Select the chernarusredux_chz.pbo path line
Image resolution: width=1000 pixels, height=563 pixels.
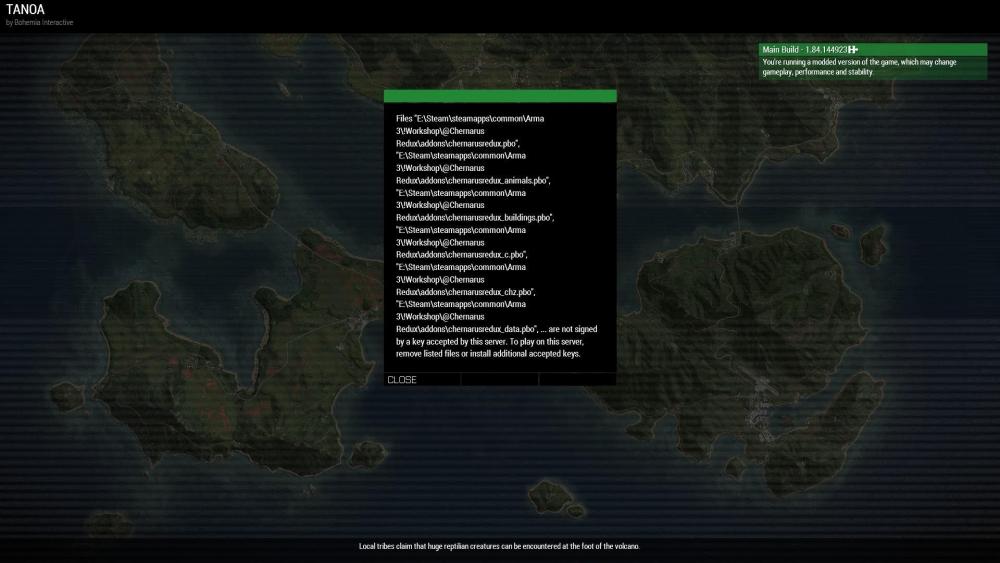(466, 292)
